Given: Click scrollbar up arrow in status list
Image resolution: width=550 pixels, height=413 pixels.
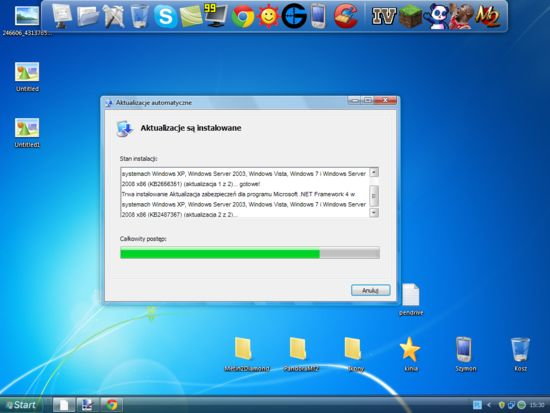Looking at the screenshot, I should [374, 172].
